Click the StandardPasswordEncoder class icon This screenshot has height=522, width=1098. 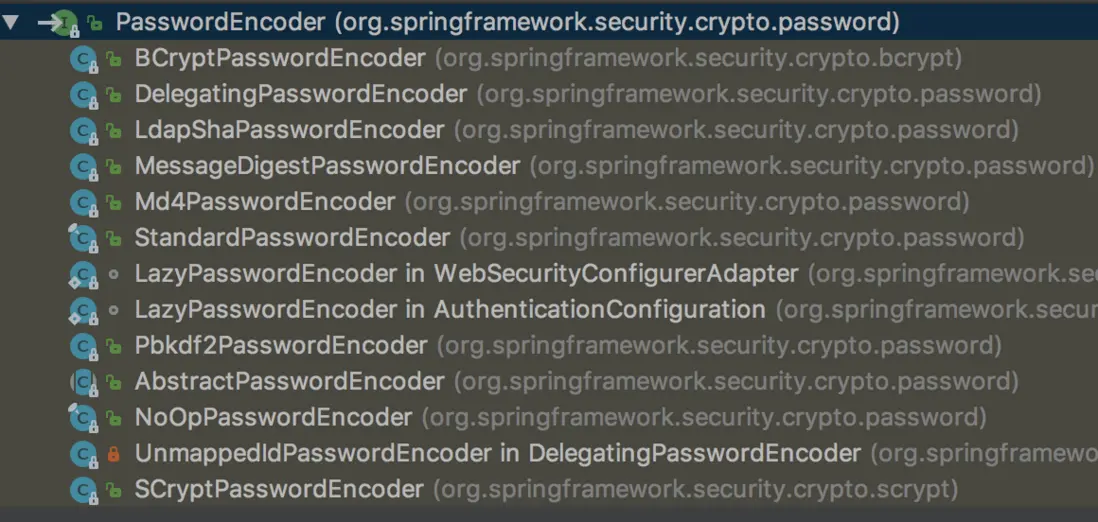click(82, 239)
